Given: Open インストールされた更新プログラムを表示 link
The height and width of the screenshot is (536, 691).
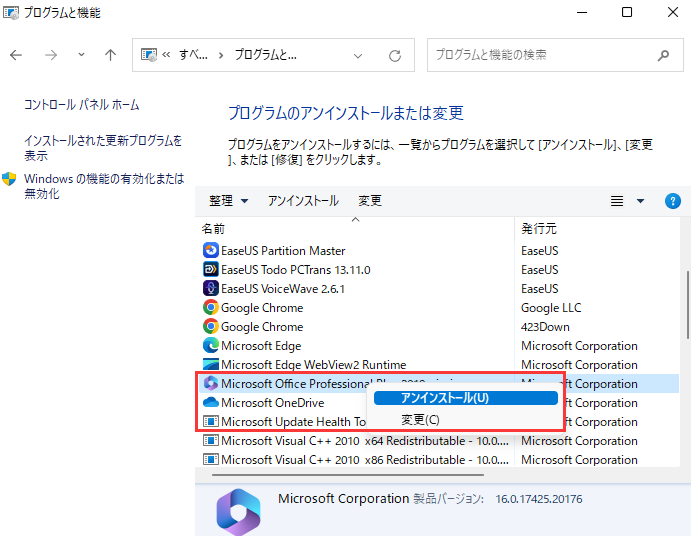Looking at the screenshot, I should [103, 148].
